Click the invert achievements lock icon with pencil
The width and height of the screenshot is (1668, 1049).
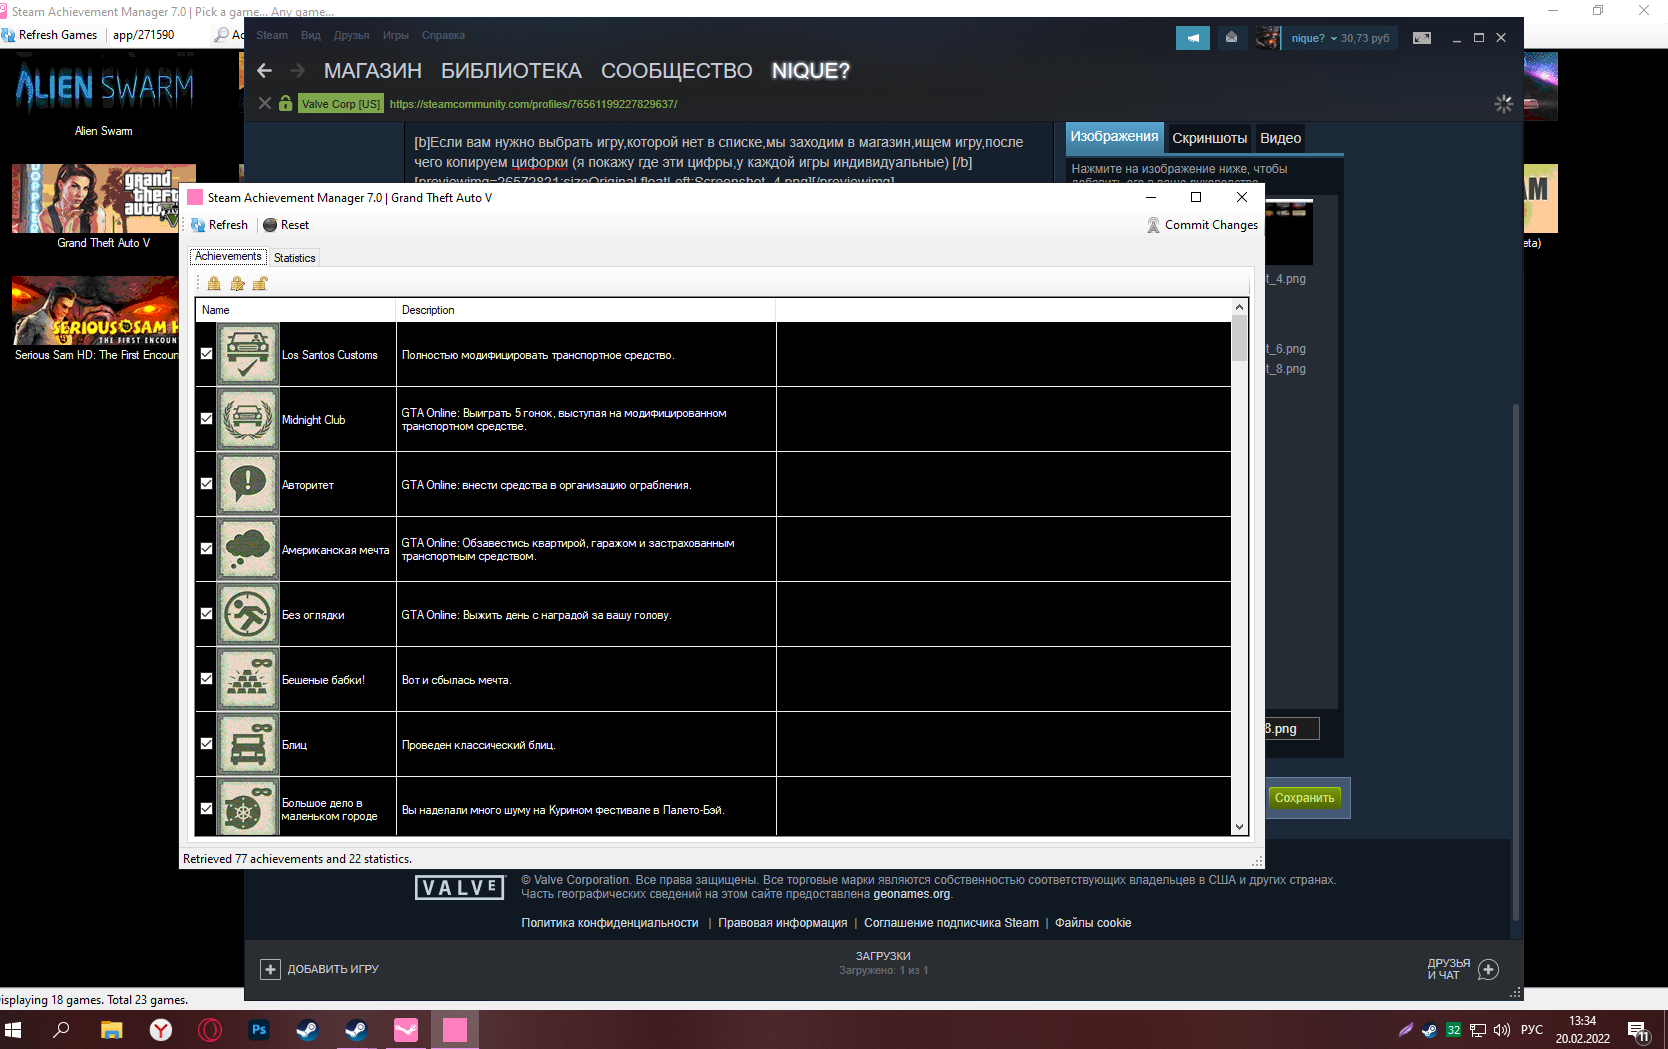pyautogui.click(x=237, y=284)
